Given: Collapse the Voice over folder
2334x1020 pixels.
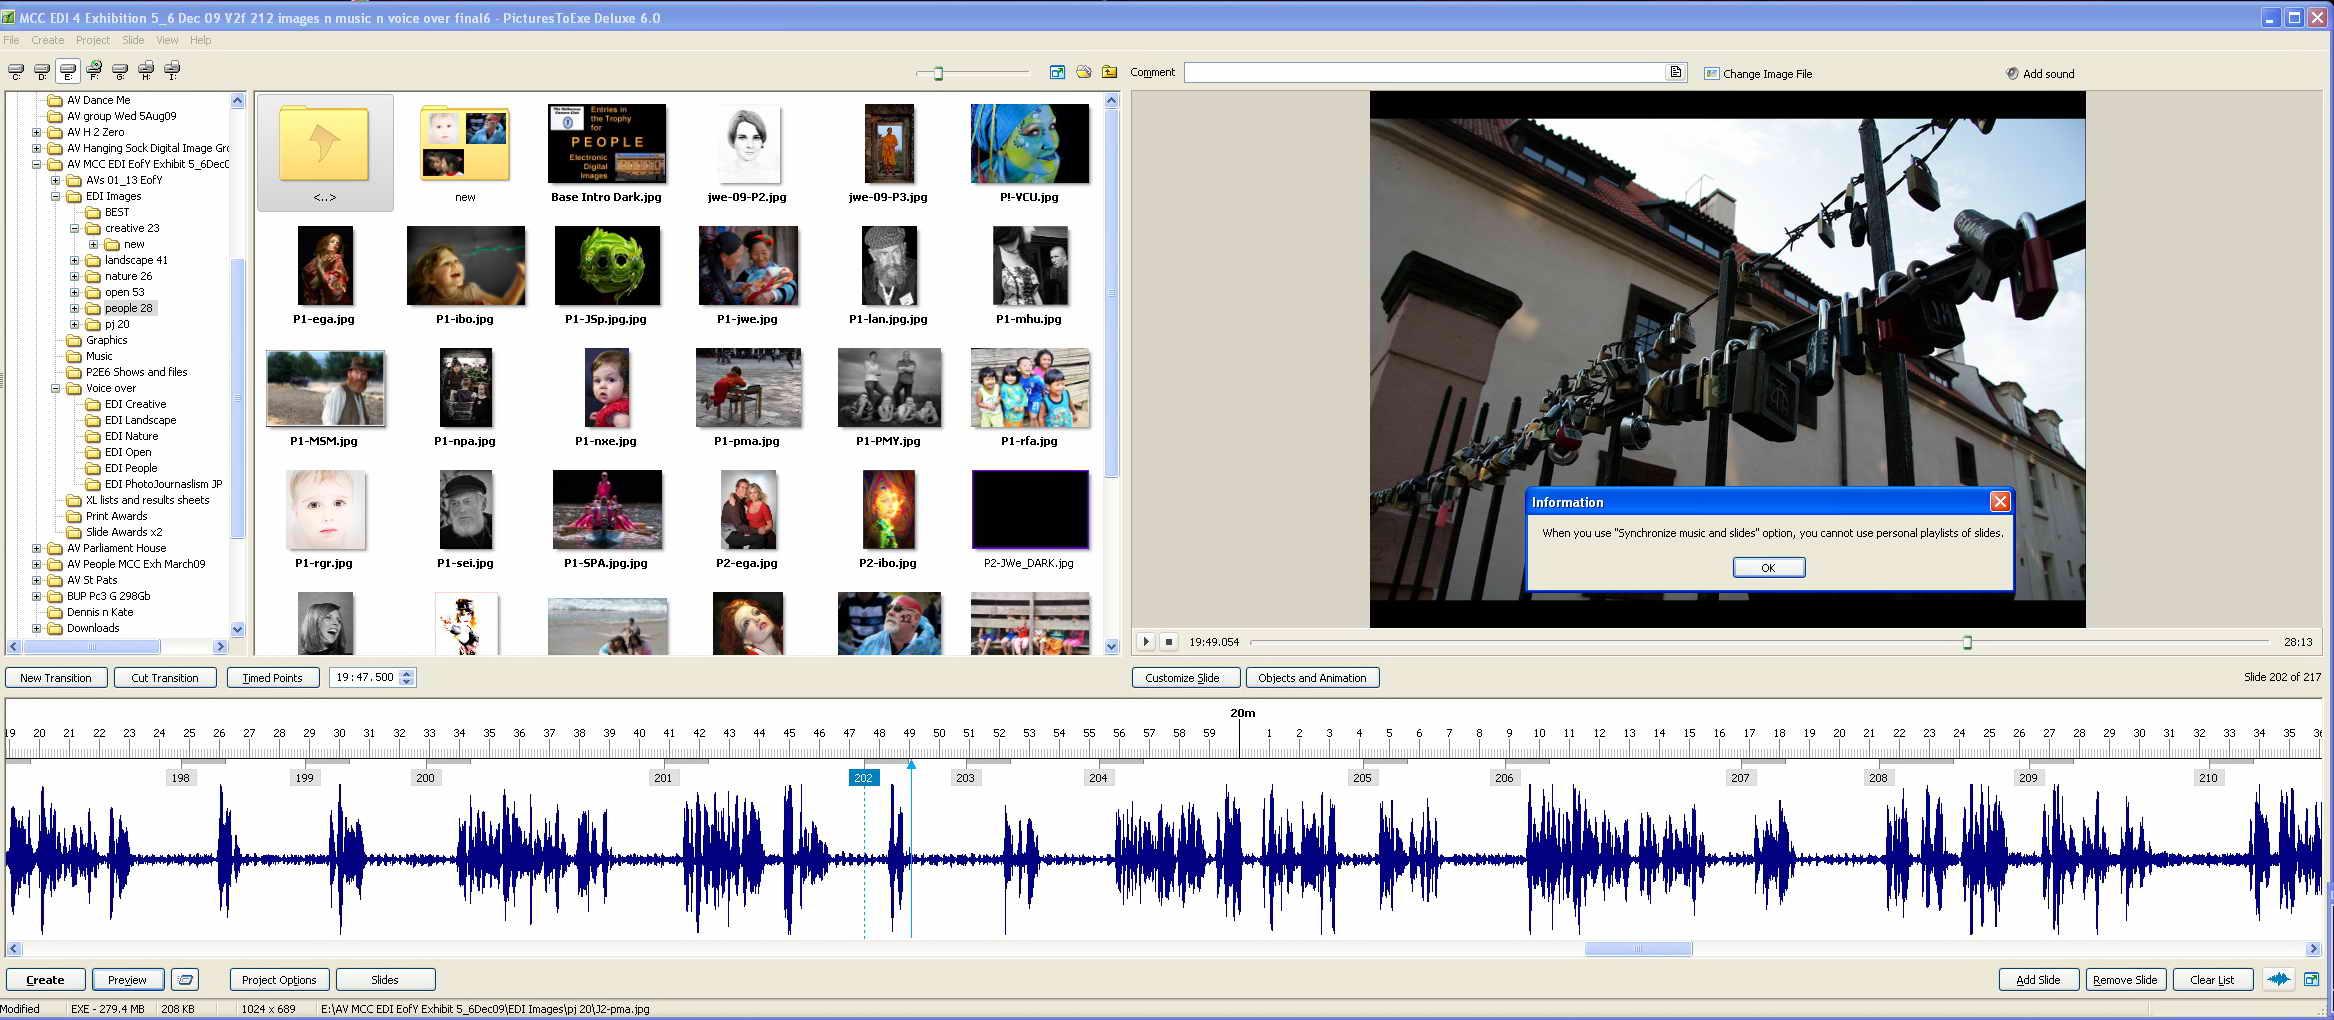Looking at the screenshot, I should click(56, 388).
